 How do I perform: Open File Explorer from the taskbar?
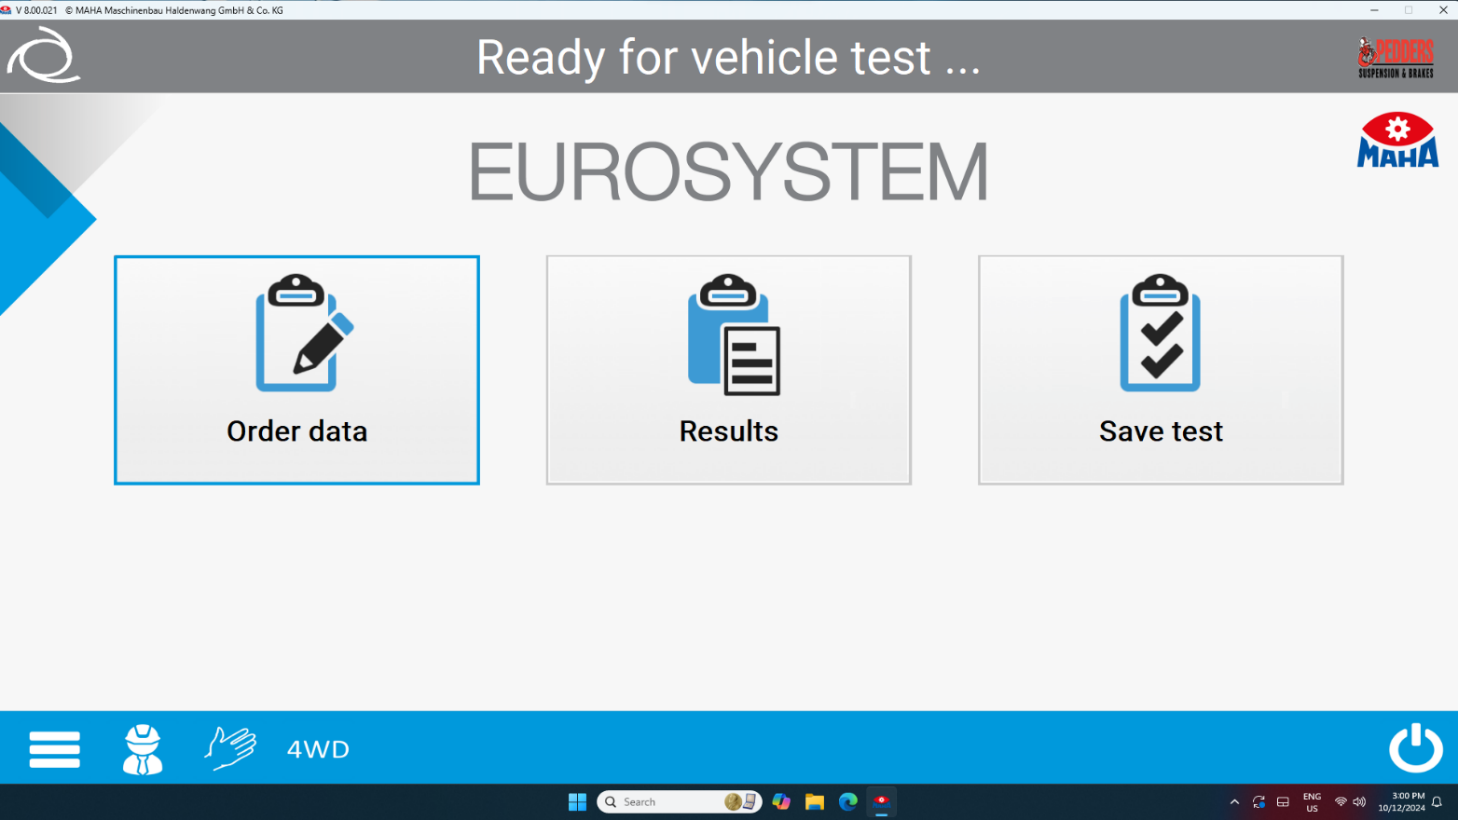pos(814,802)
